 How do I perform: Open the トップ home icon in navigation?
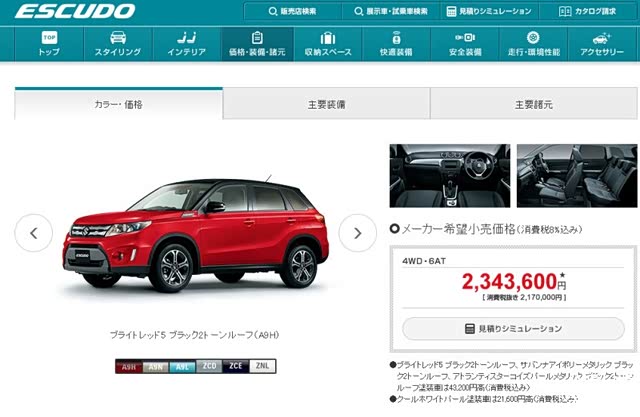pos(49,44)
